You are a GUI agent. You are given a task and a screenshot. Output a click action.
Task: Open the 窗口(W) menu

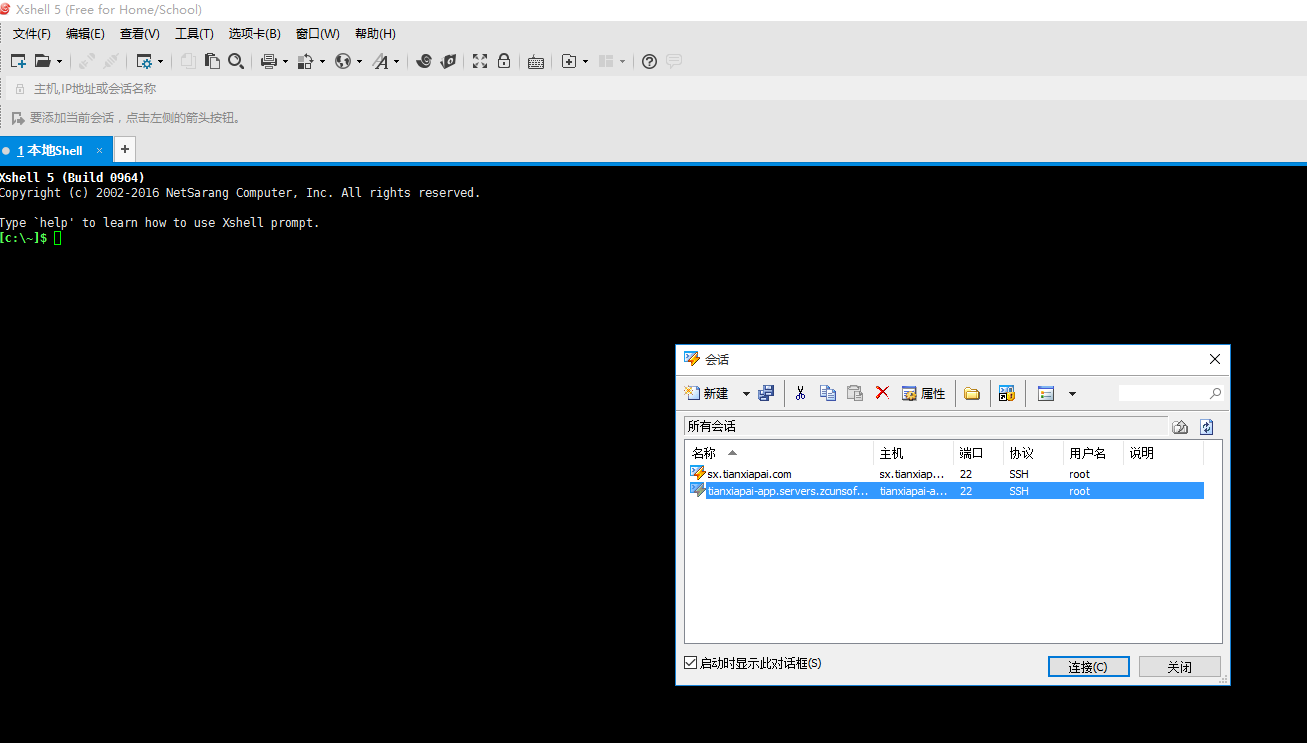pyautogui.click(x=318, y=34)
